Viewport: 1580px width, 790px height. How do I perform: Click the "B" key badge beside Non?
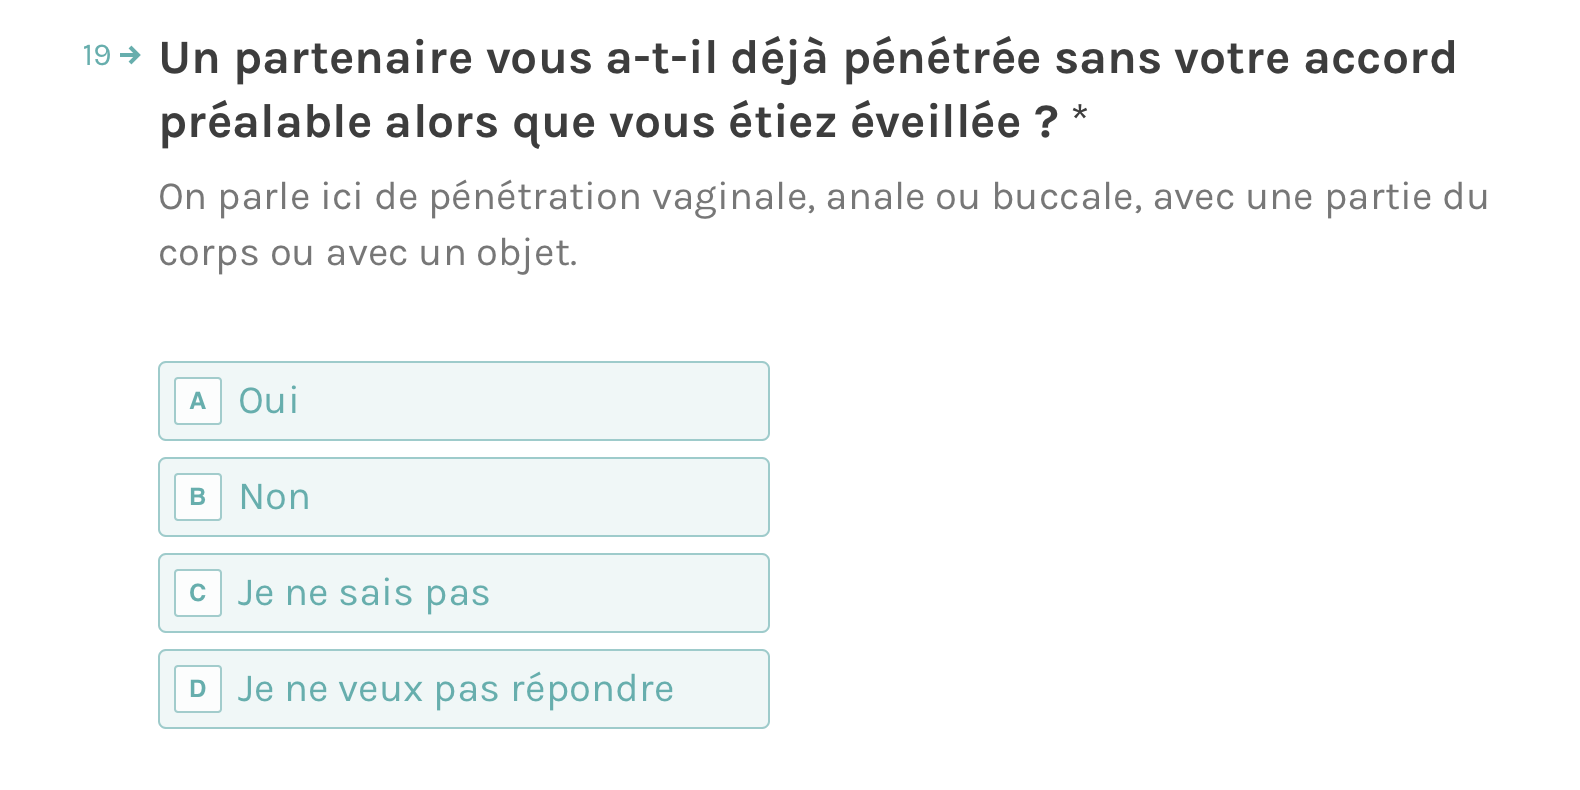pos(198,497)
